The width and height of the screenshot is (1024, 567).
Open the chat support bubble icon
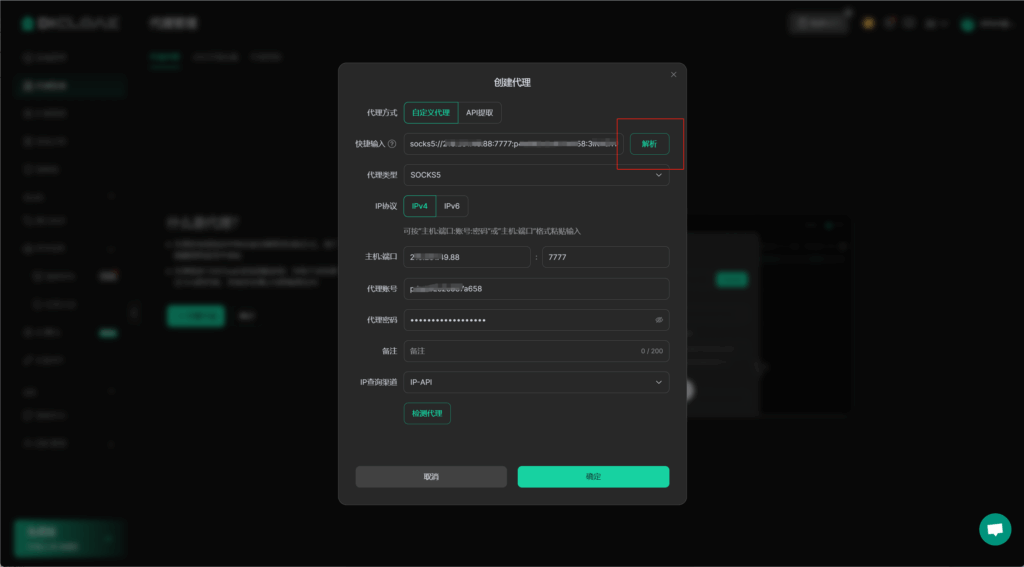click(x=994, y=529)
